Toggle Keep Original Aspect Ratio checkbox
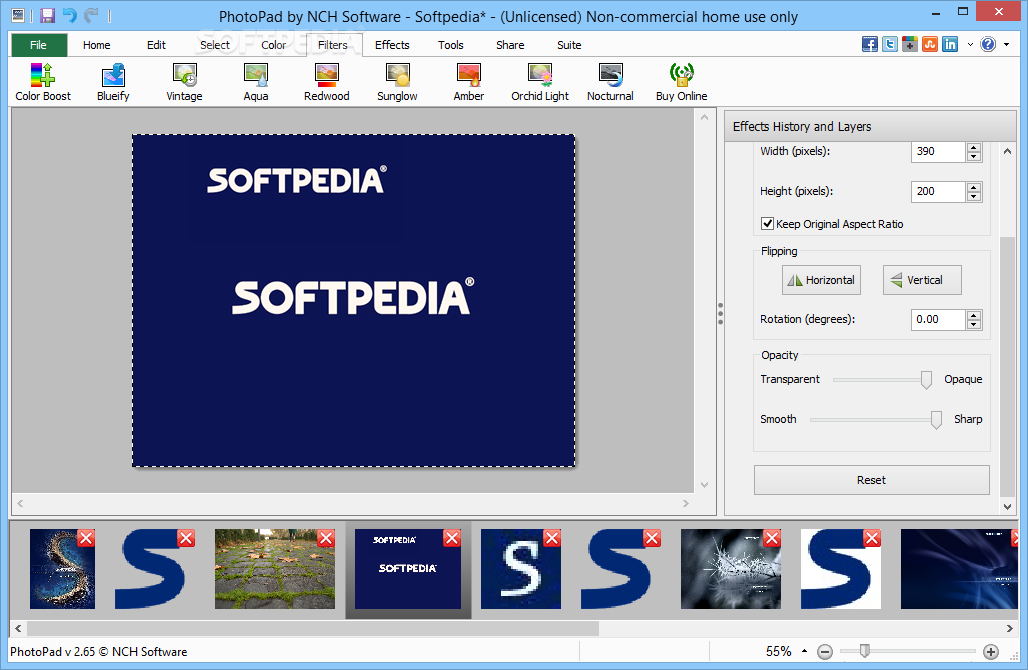 767,224
